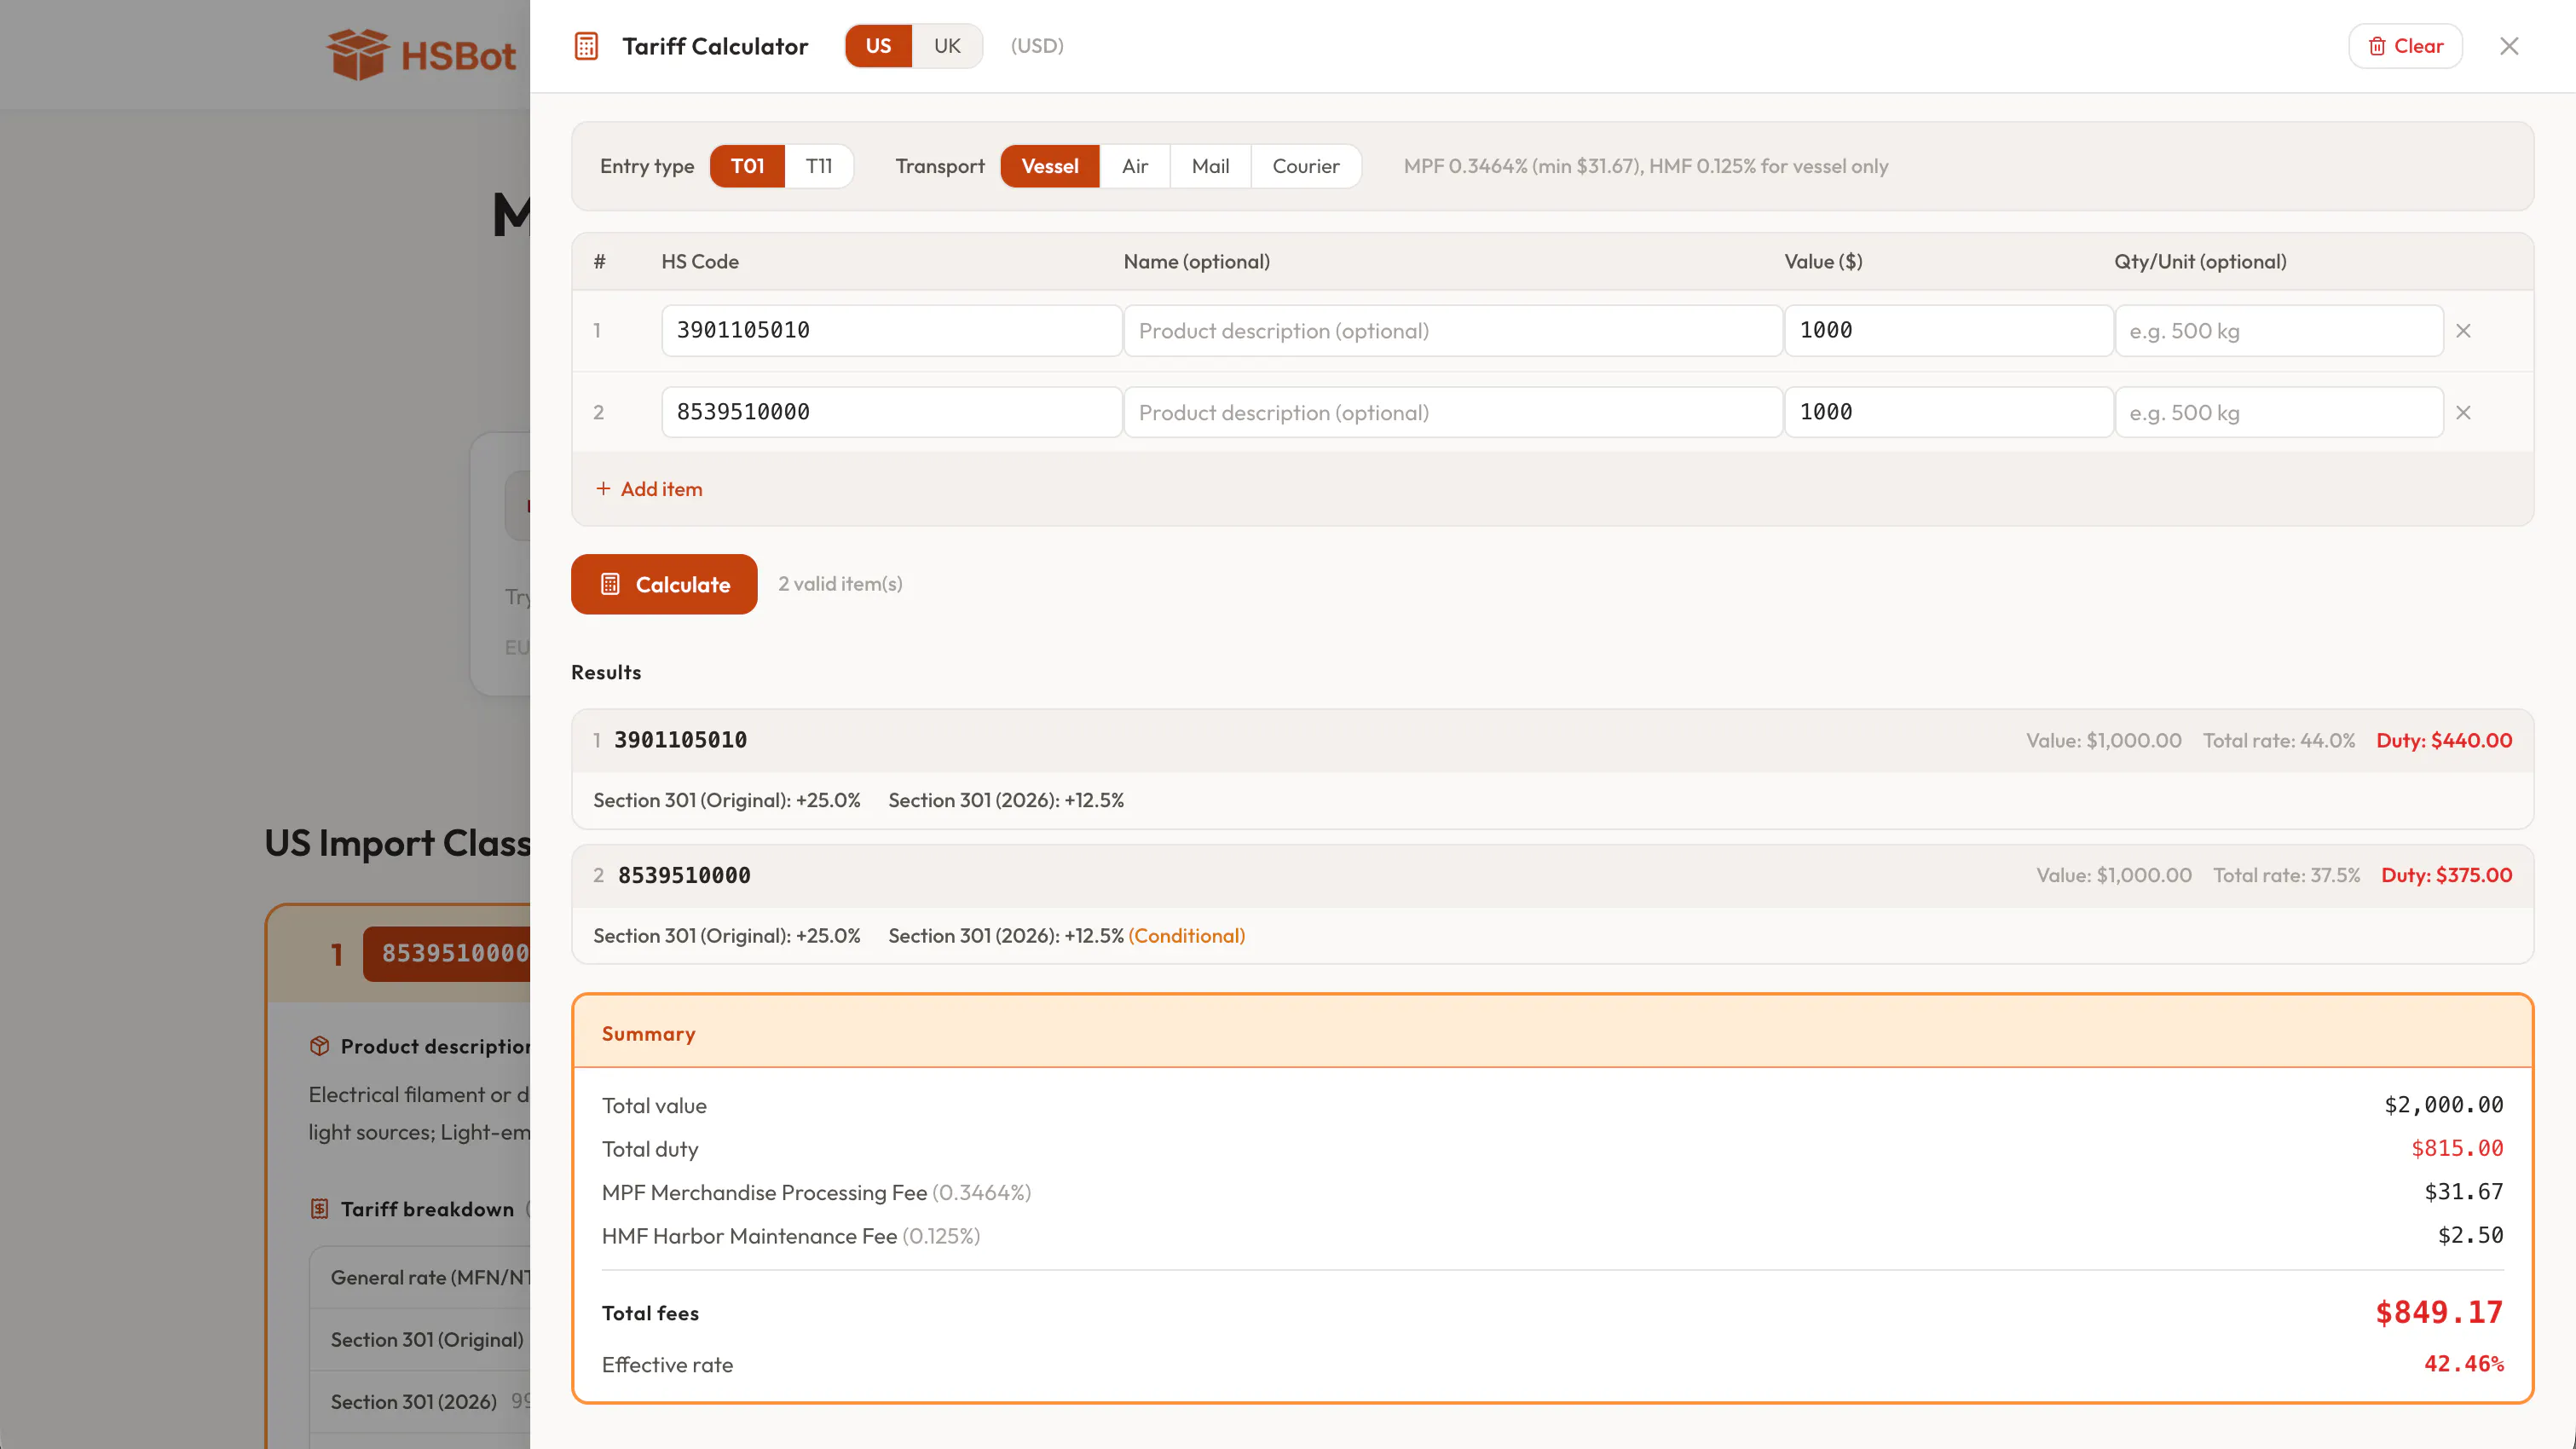Clear all calculator entries
Image resolution: width=2576 pixels, height=1449 pixels.
click(2405, 46)
